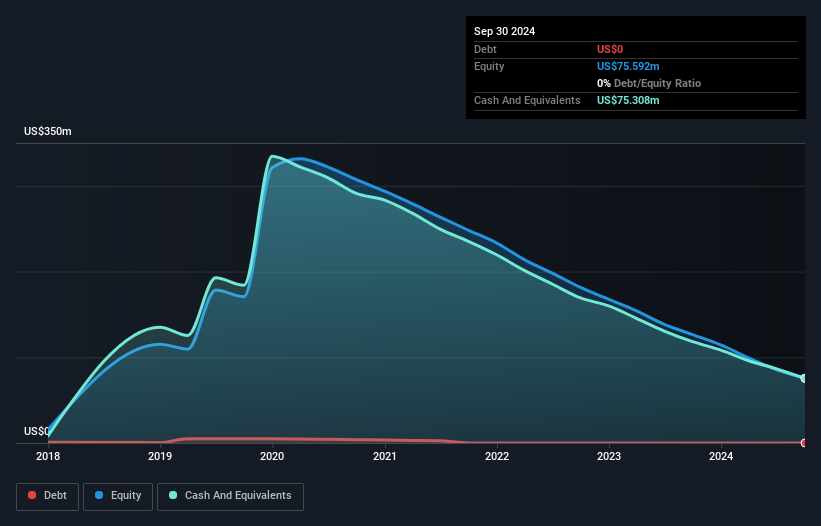Click the red Debt legend dot
The image size is (821, 526).
32,495
